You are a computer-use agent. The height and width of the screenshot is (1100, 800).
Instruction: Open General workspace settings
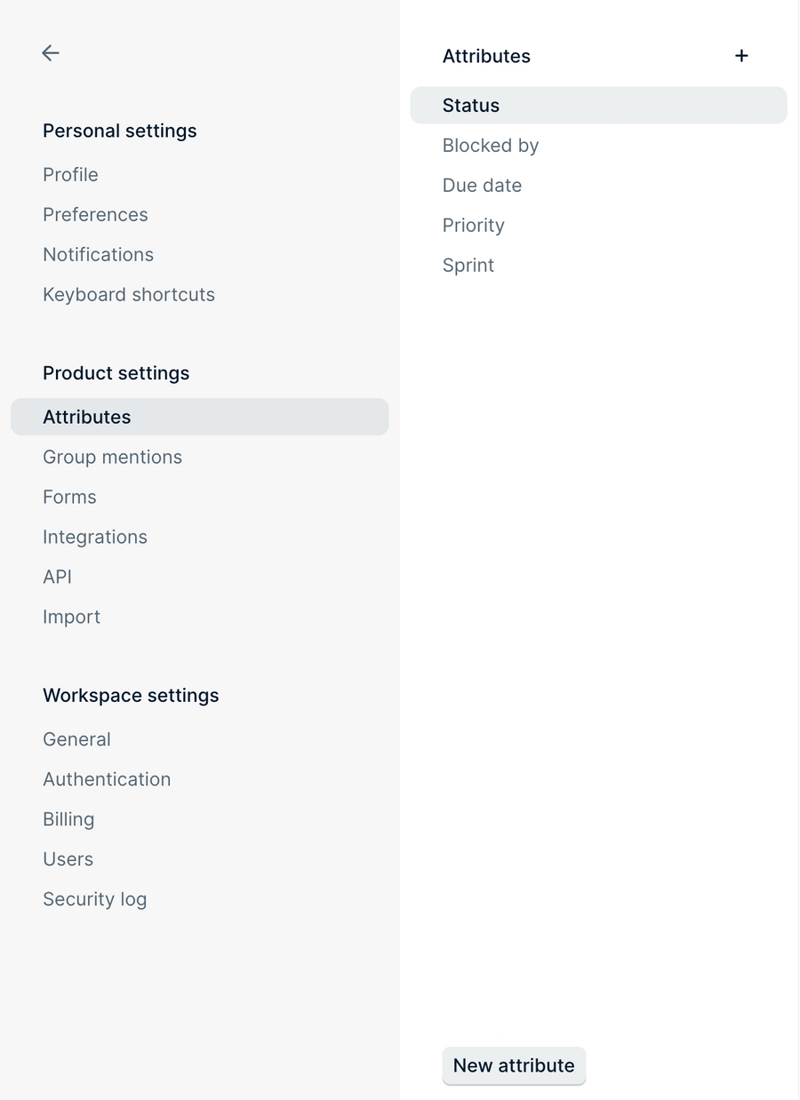[76, 738]
